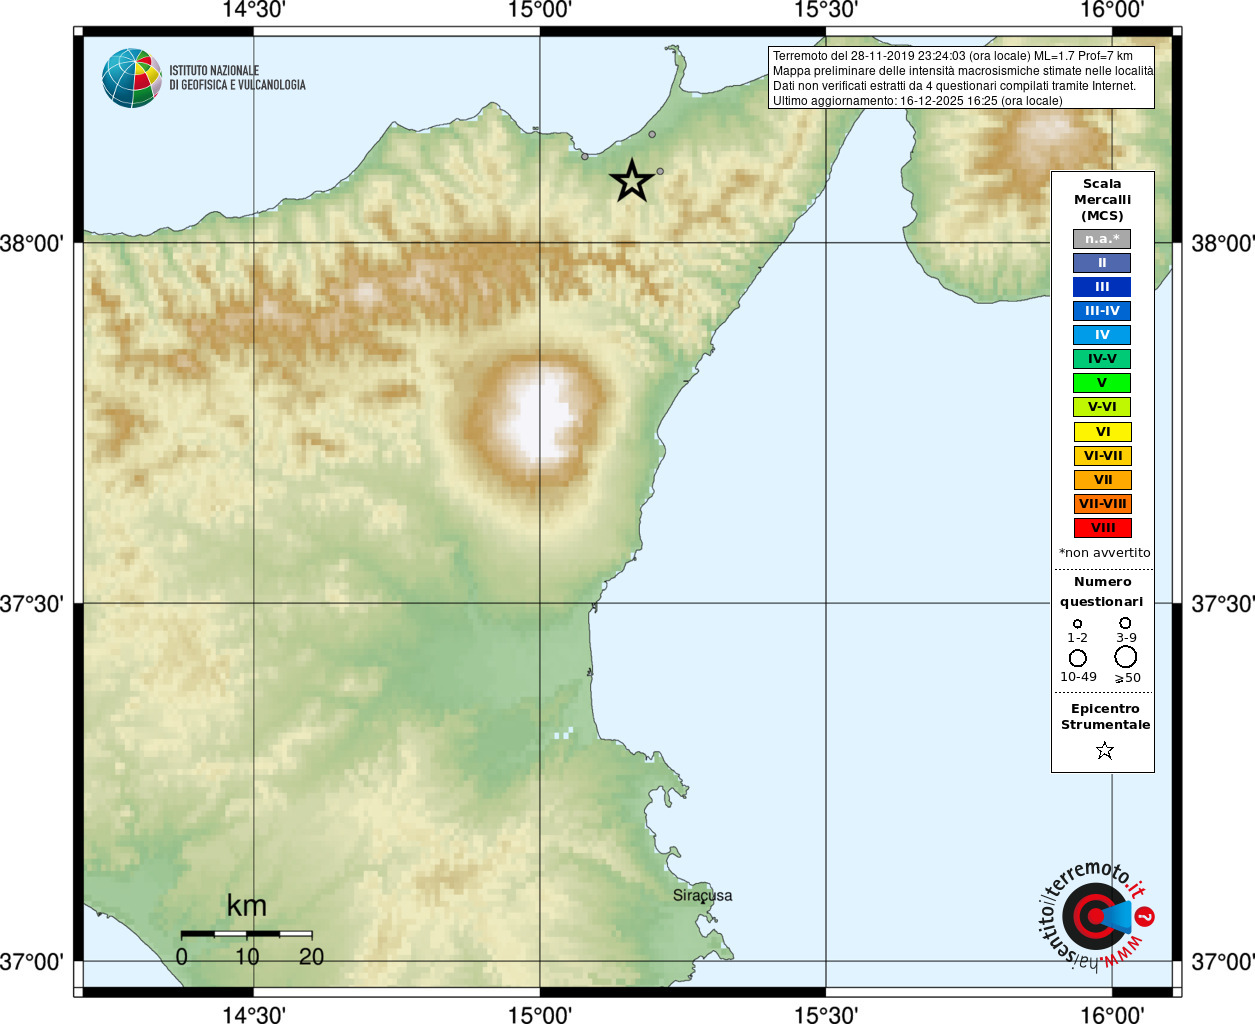Click the left 37°00' latitude label
This screenshot has height=1024, width=1255.
tap(32, 962)
